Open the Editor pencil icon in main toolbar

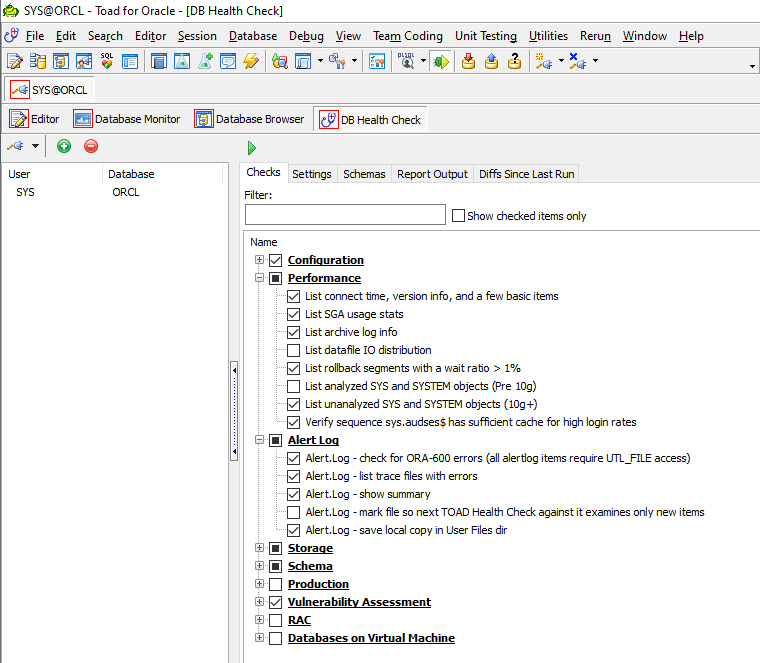tap(15, 62)
